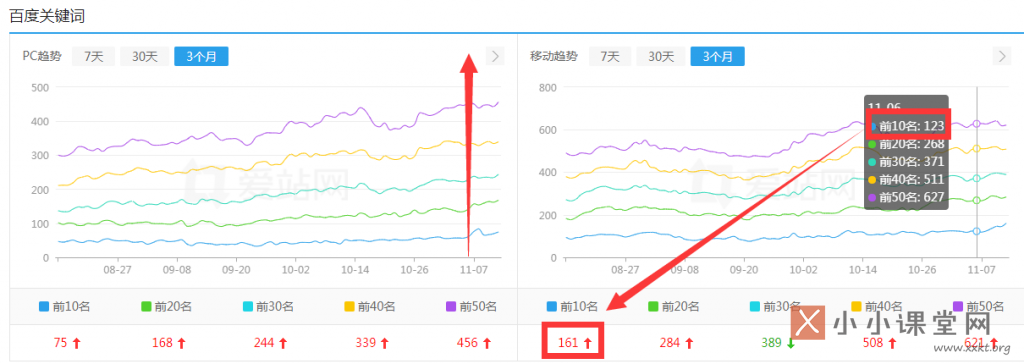Select 30天 tab in 移动趋势 chart
This screenshot has width=1024, height=364.
click(x=661, y=56)
